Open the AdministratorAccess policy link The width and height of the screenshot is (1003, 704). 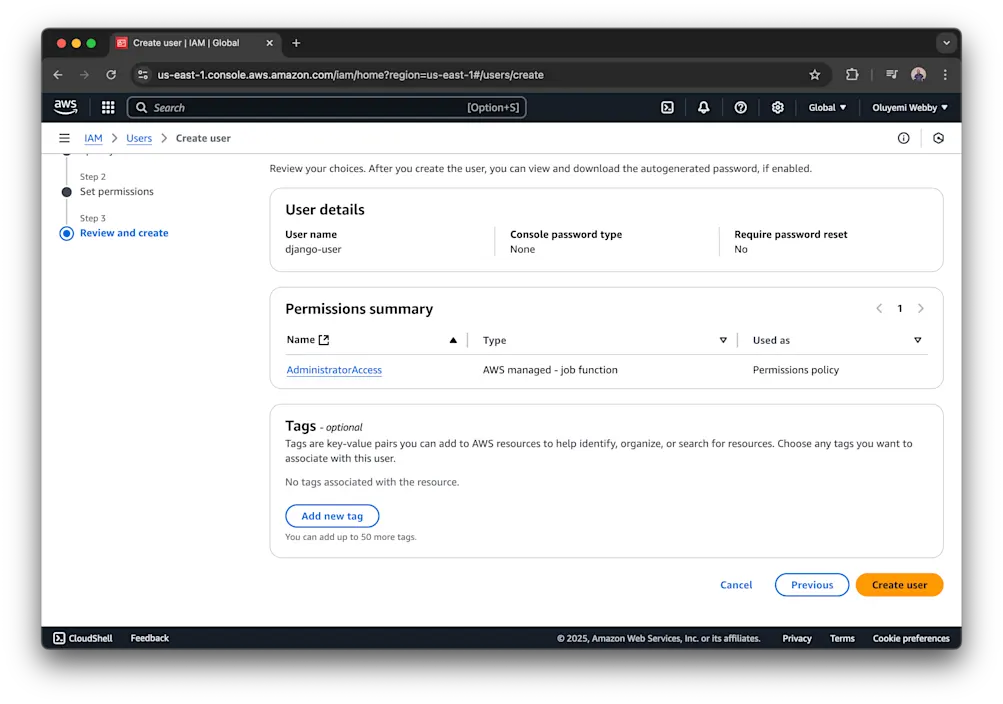click(x=333, y=370)
